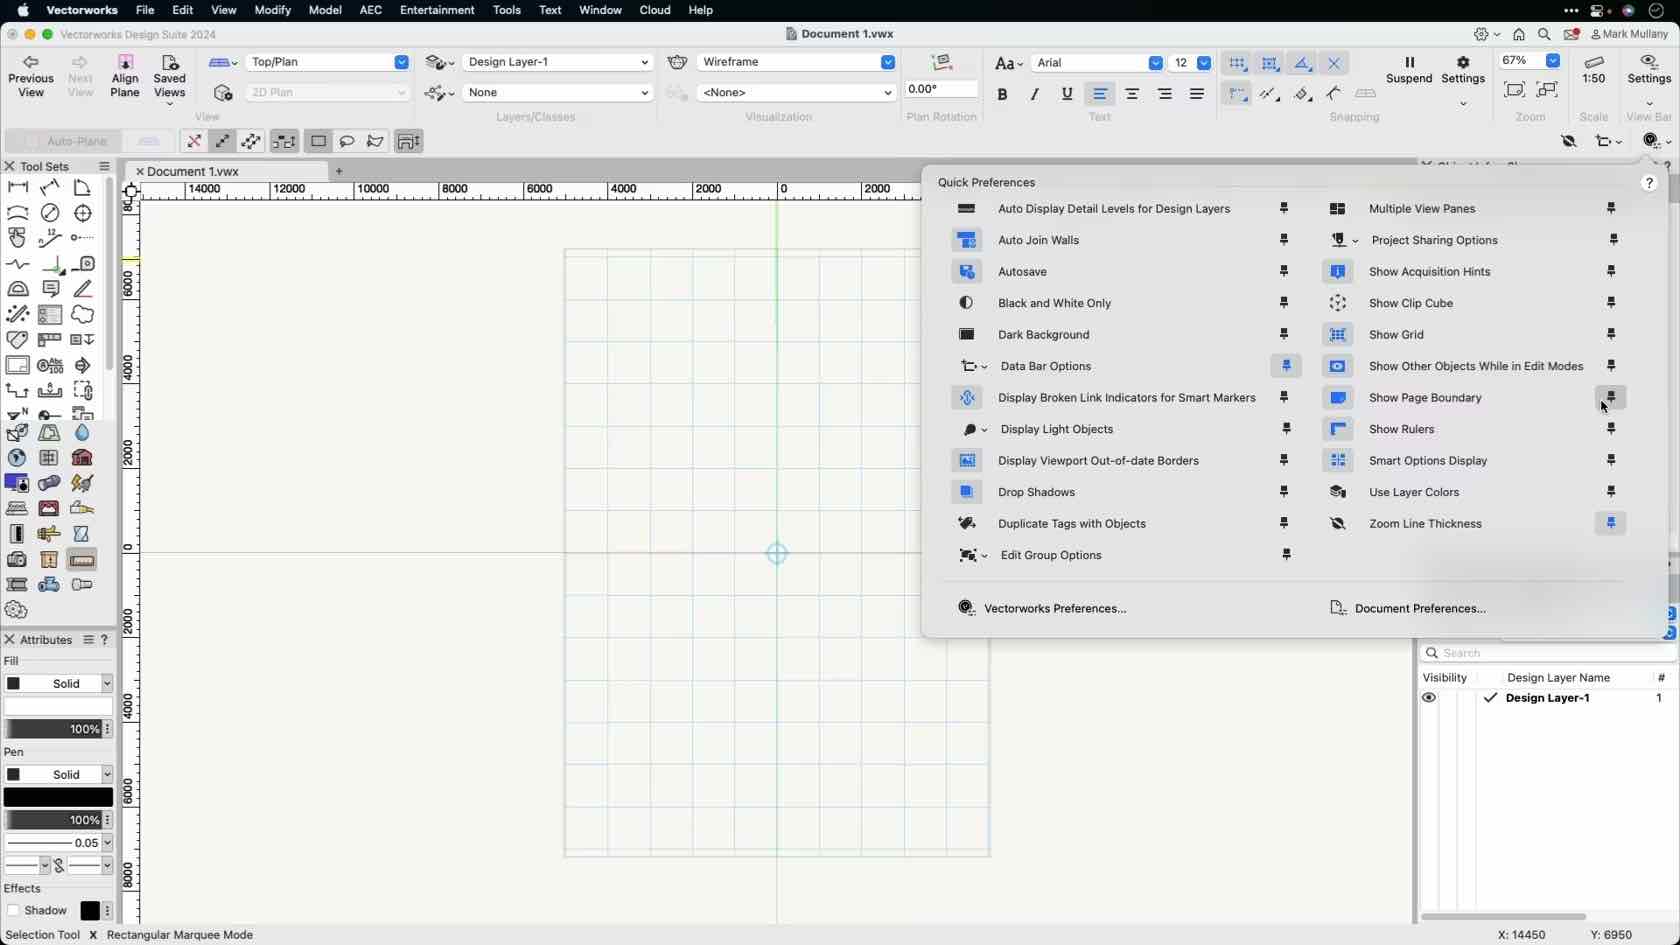Click Mark Mullany user account
Image resolution: width=1680 pixels, height=945 pixels.
coord(1630,34)
